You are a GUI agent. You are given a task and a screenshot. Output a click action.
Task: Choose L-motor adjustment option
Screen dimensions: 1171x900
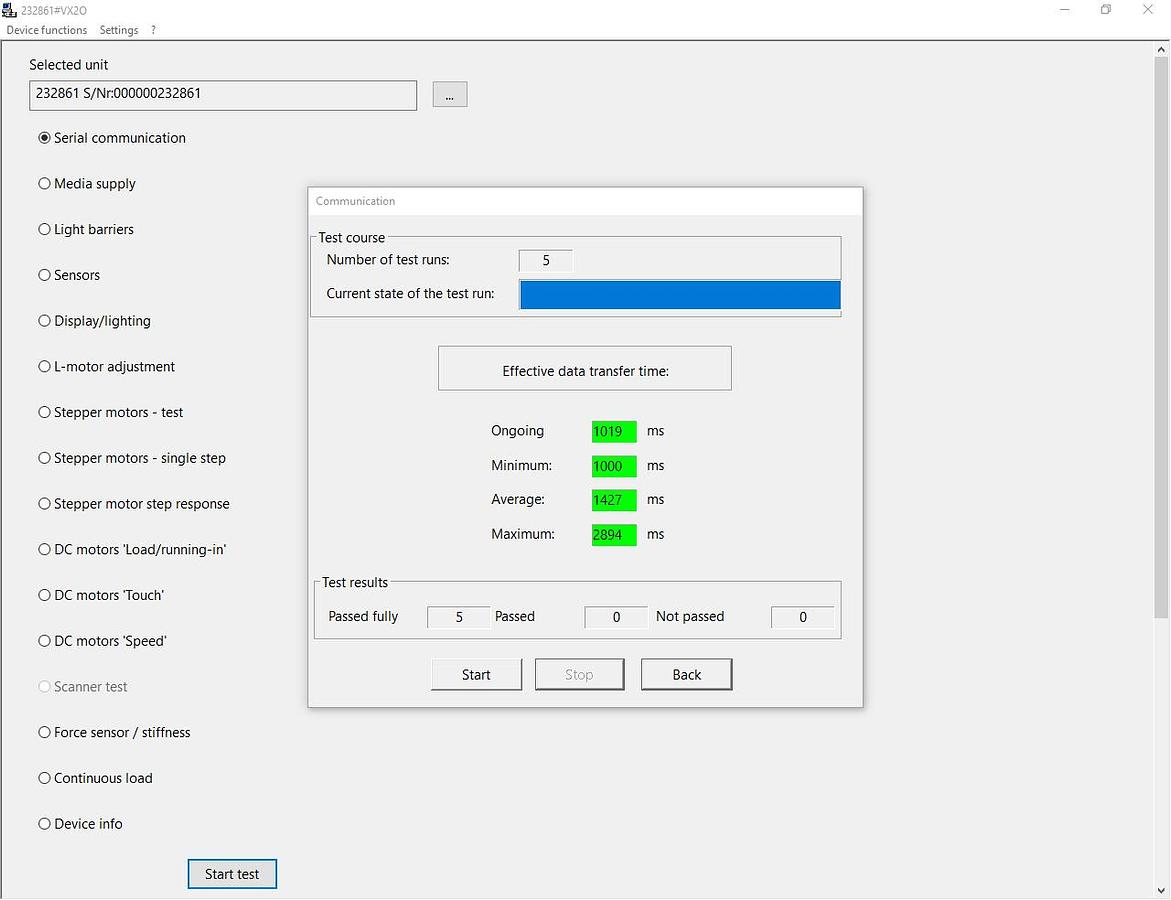pyautogui.click(x=44, y=367)
